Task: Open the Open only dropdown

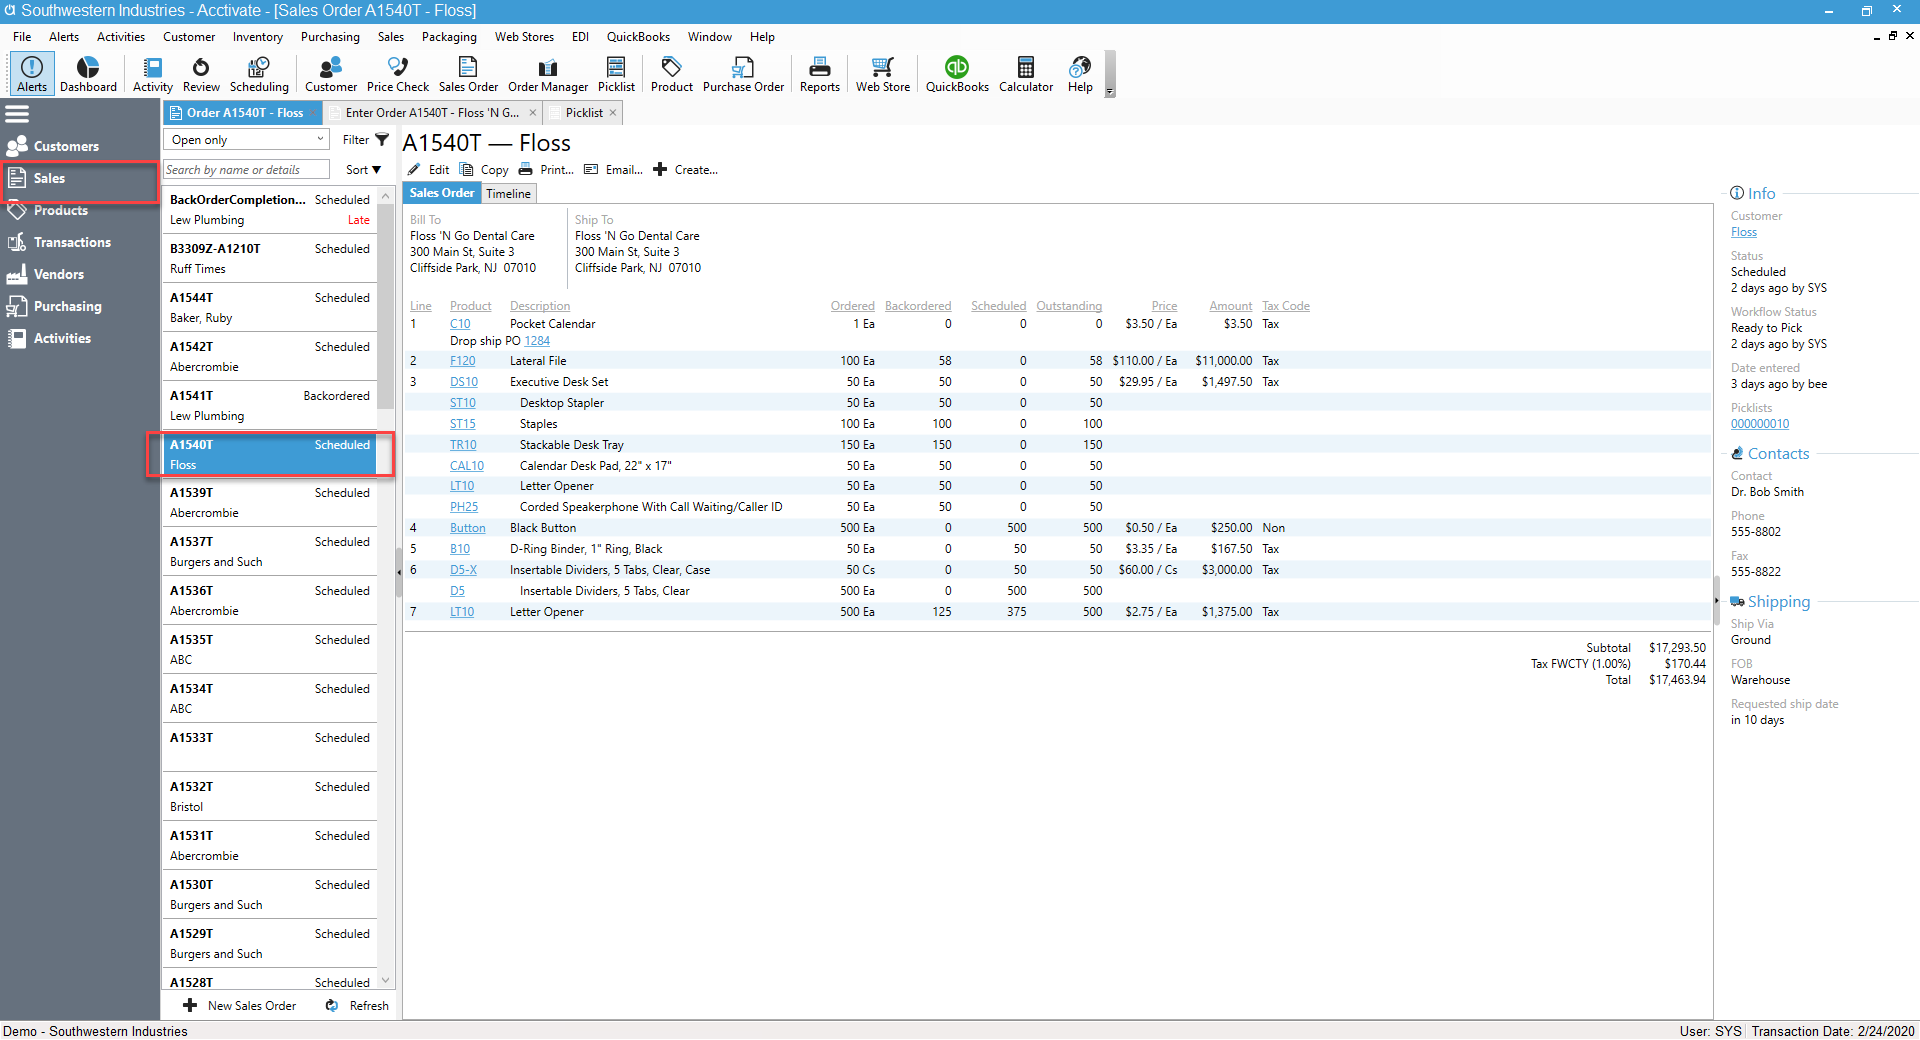Action: [x=247, y=140]
